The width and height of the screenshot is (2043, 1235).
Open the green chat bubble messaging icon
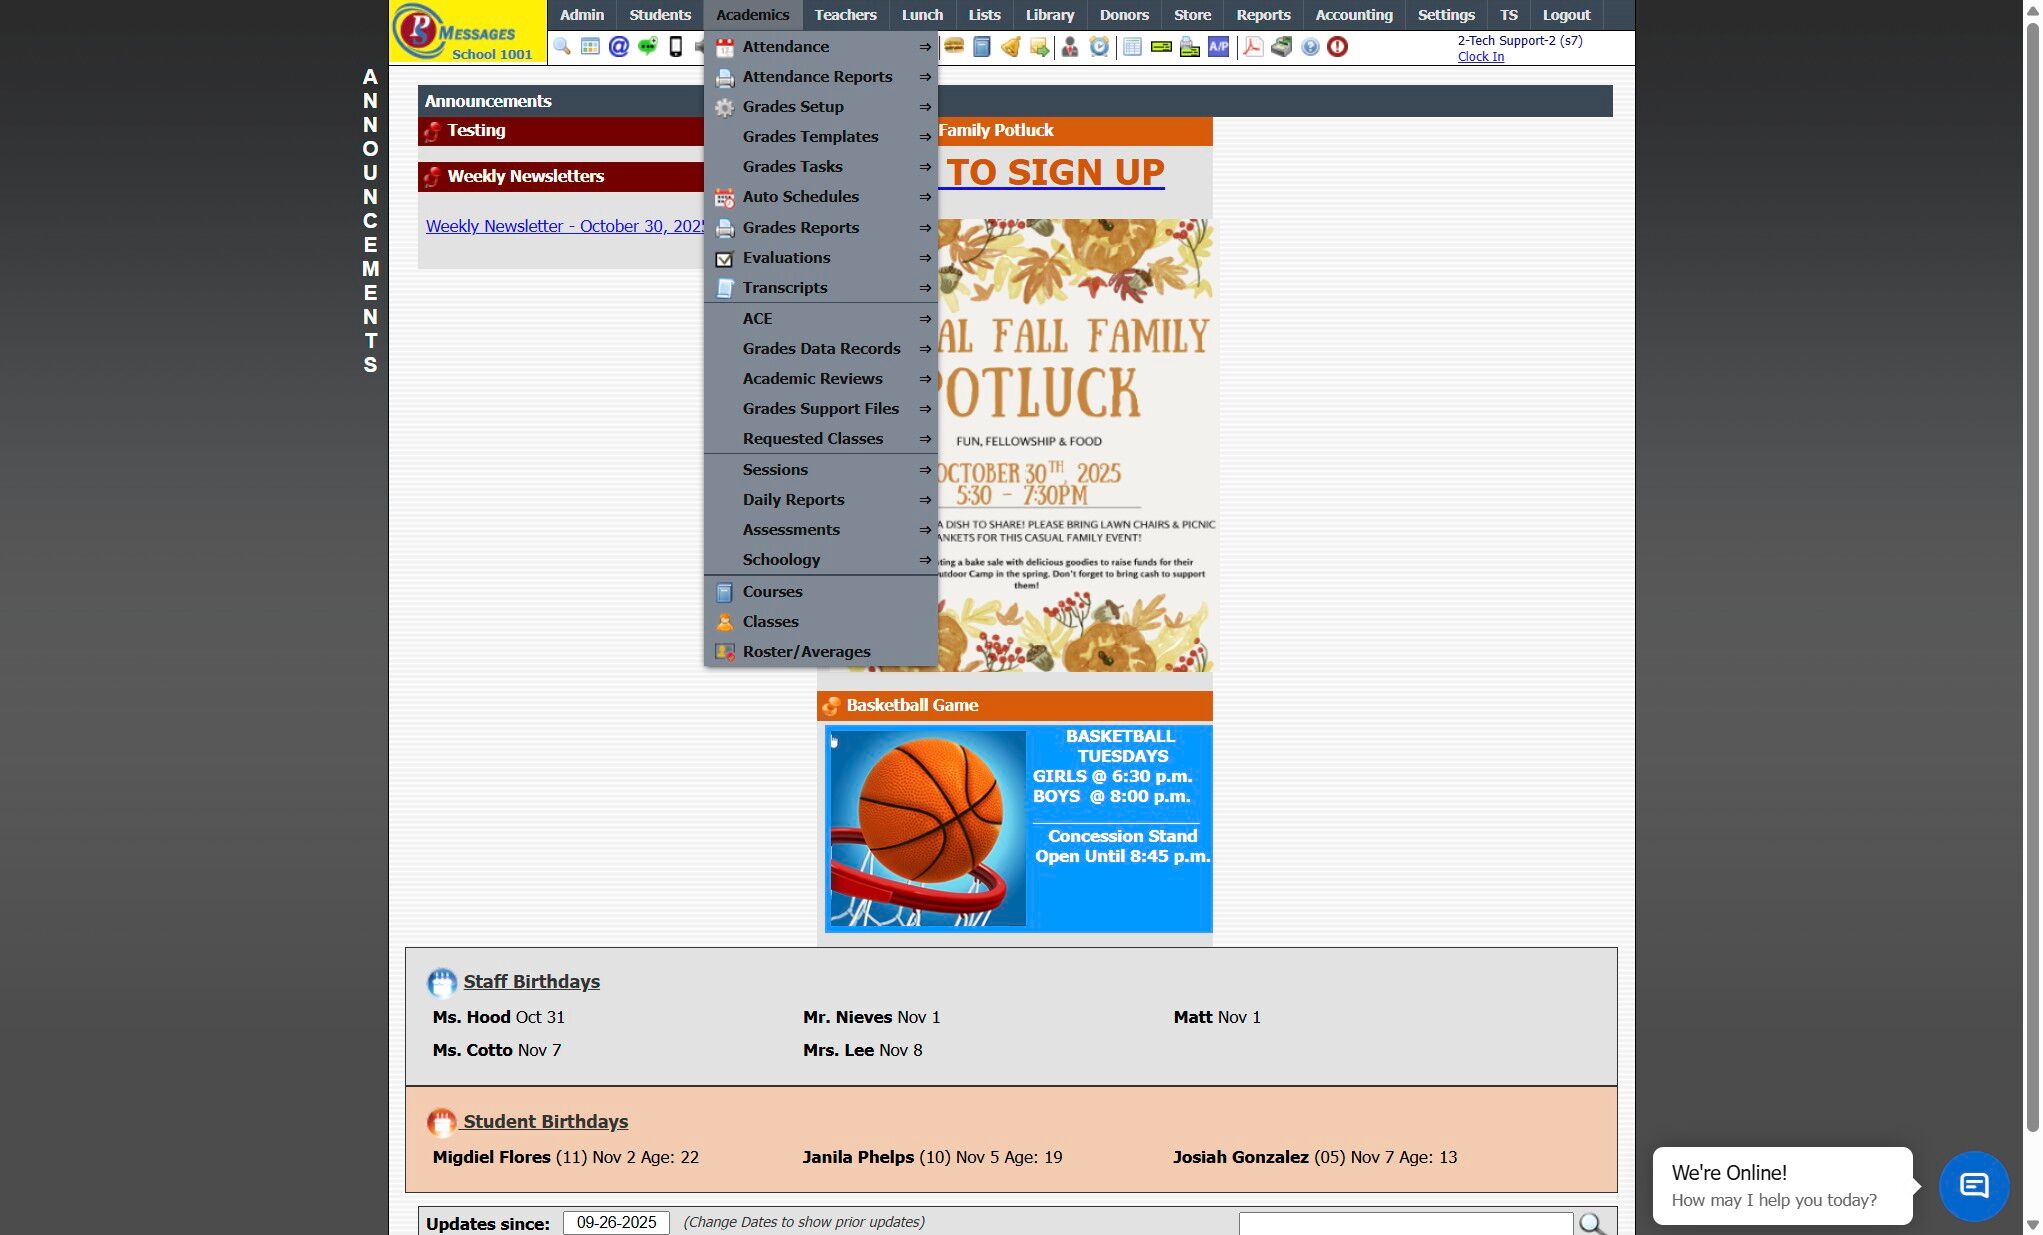point(648,47)
